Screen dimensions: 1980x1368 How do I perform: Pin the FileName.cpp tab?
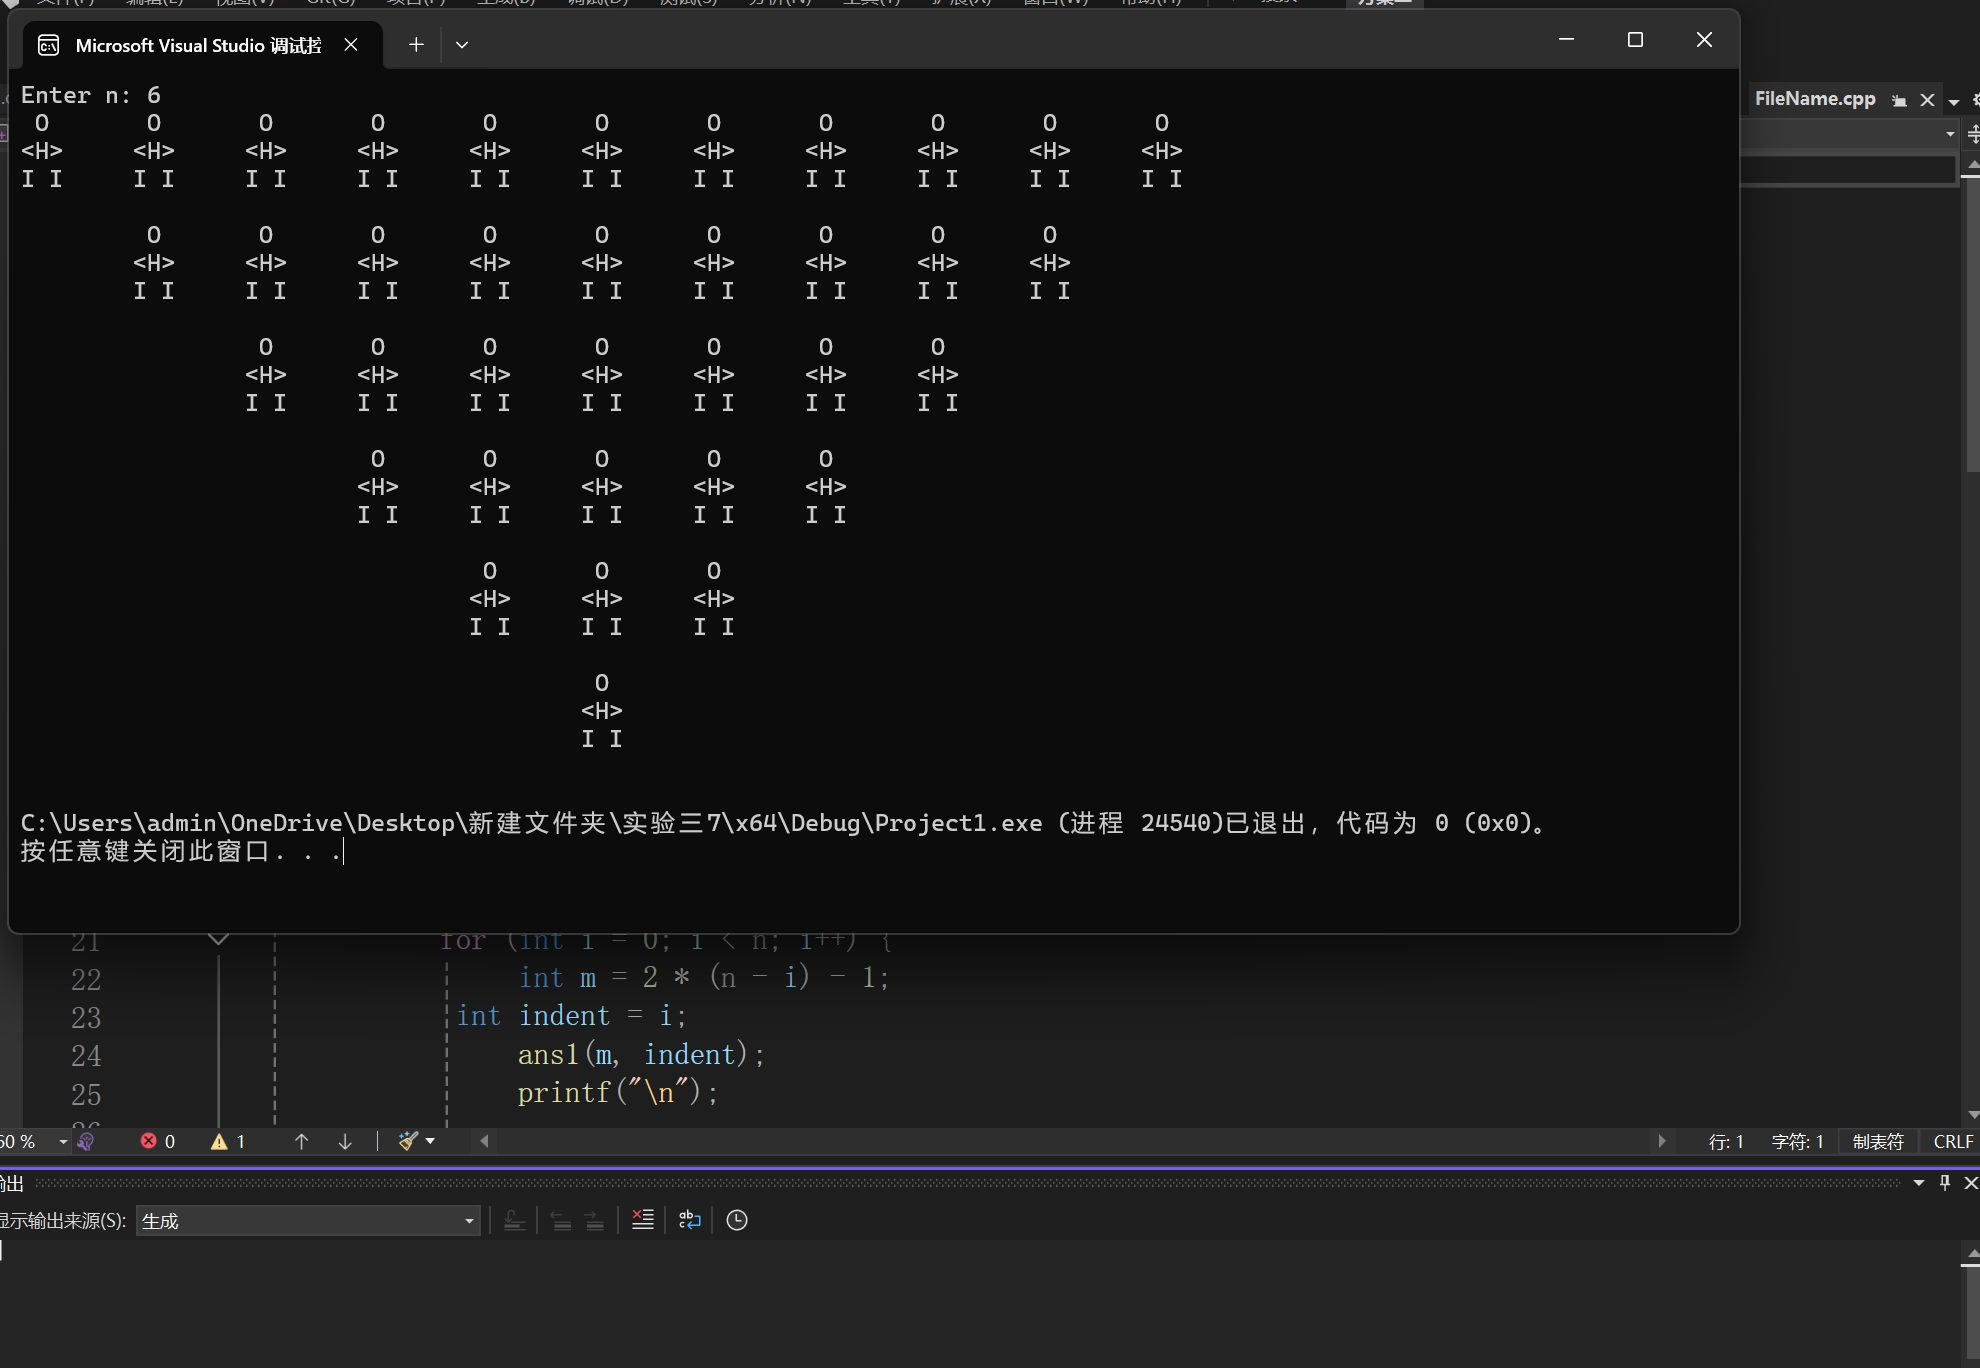[x=1899, y=100]
